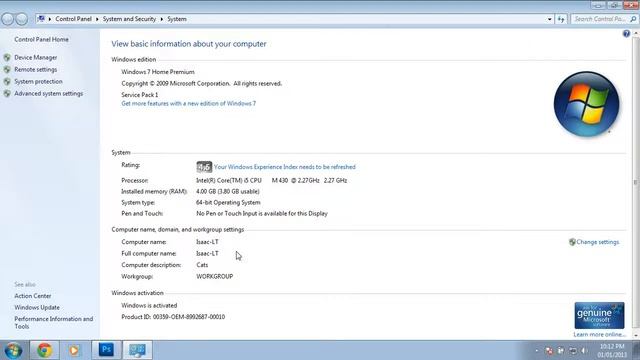This screenshot has height=360, width=640.
Task: Click the WORKGROUP value
Action: [215, 276]
